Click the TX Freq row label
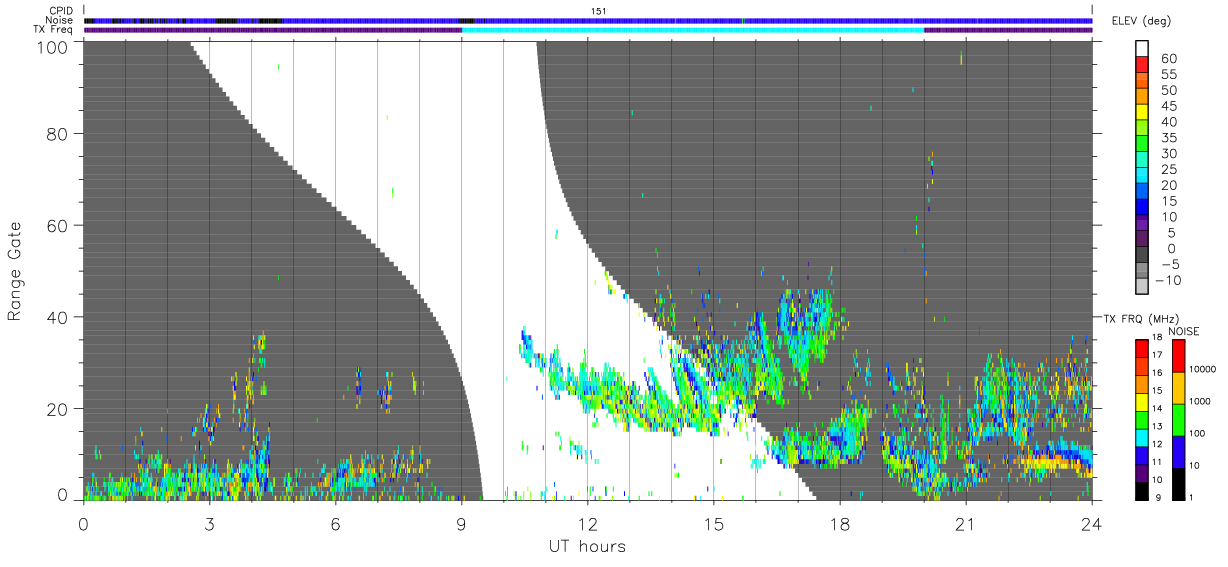The image size is (1228, 567). 55,30
